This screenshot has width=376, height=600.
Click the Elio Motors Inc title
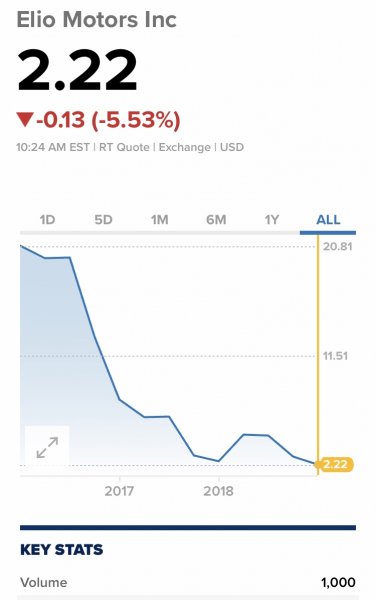pyautogui.click(x=96, y=20)
